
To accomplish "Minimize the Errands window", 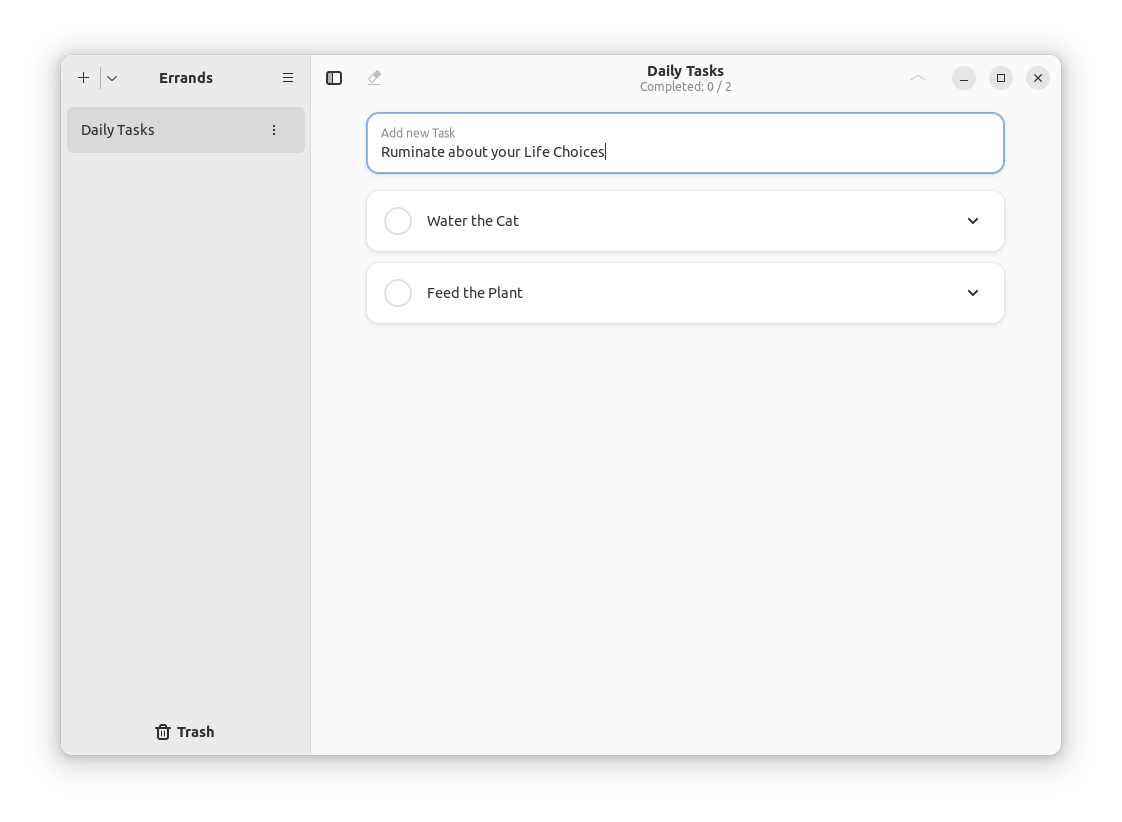I will pyautogui.click(x=963, y=77).
